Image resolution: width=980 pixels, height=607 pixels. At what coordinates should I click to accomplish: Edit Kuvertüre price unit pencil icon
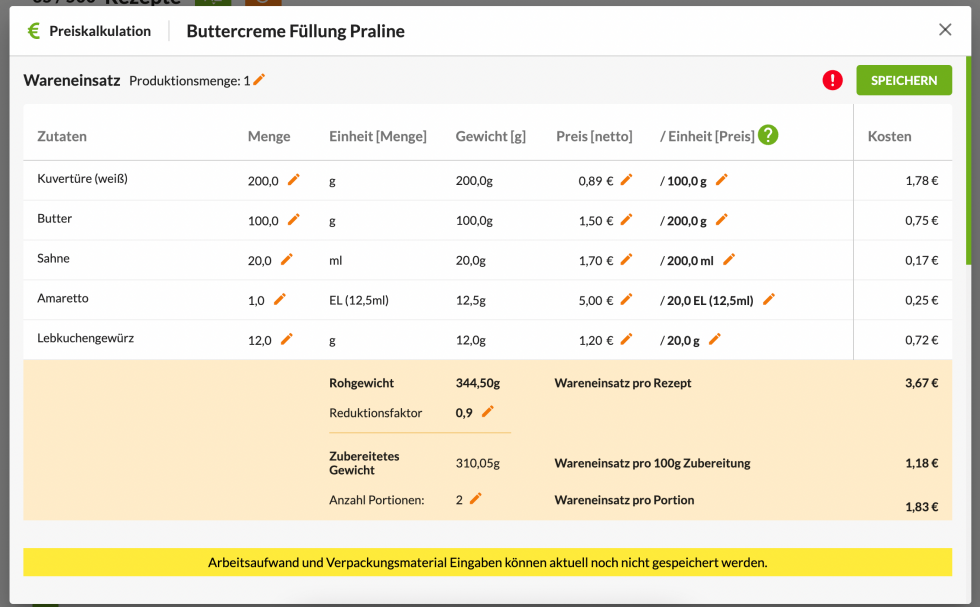721,180
